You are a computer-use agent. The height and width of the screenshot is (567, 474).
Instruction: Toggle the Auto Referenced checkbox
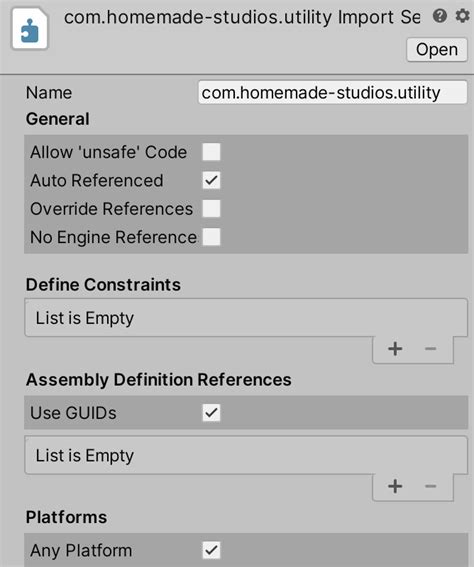tap(212, 180)
